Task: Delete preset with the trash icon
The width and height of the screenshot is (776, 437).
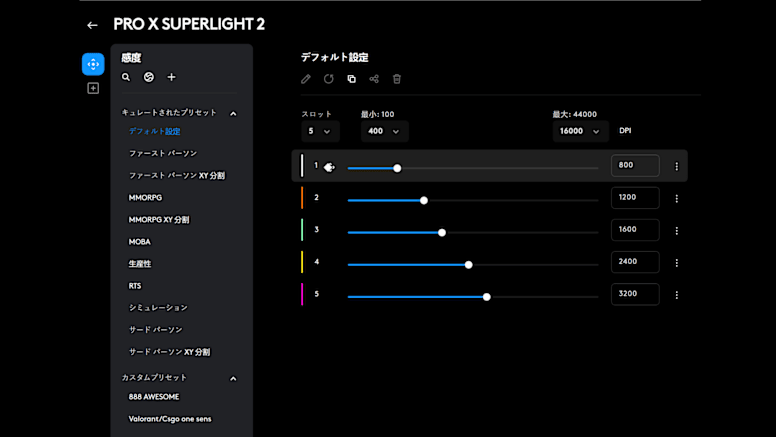Action: pos(397,79)
